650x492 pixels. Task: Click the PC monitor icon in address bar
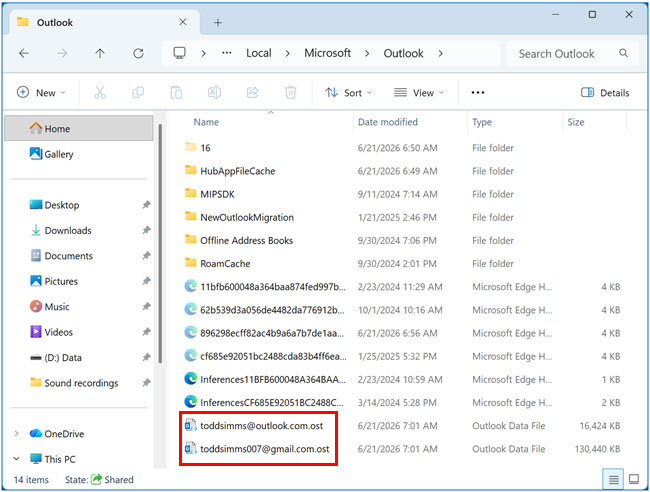(x=179, y=53)
